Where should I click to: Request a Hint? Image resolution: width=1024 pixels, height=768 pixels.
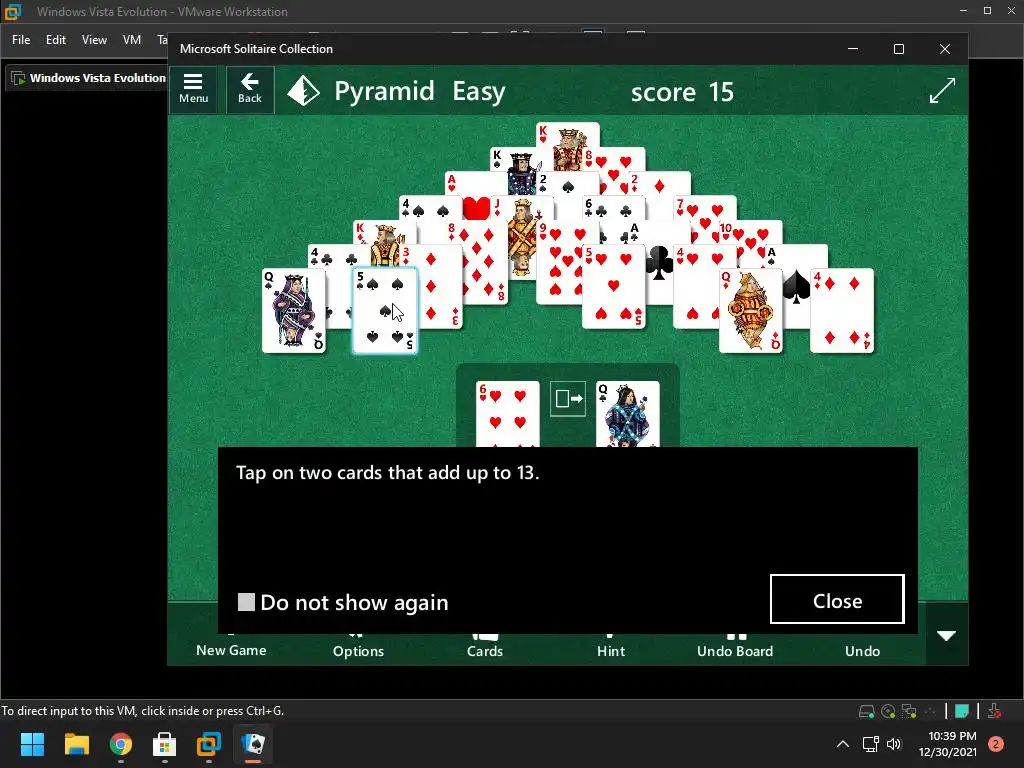611,650
